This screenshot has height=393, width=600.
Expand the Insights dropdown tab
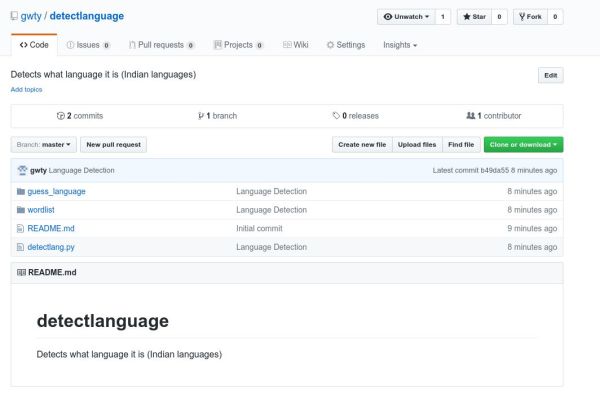[x=400, y=45]
